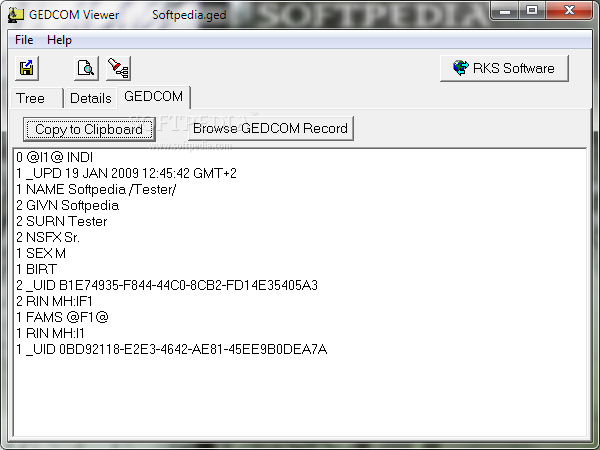
Task: Click Copy to Clipboard button
Action: point(89,129)
